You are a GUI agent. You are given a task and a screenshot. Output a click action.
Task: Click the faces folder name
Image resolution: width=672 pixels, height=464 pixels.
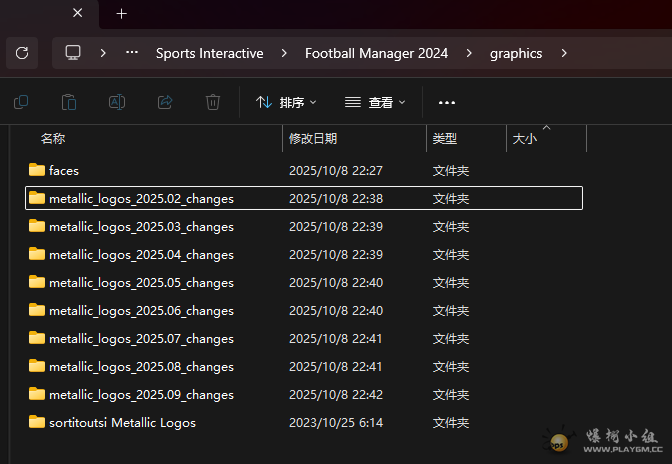coord(64,171)
